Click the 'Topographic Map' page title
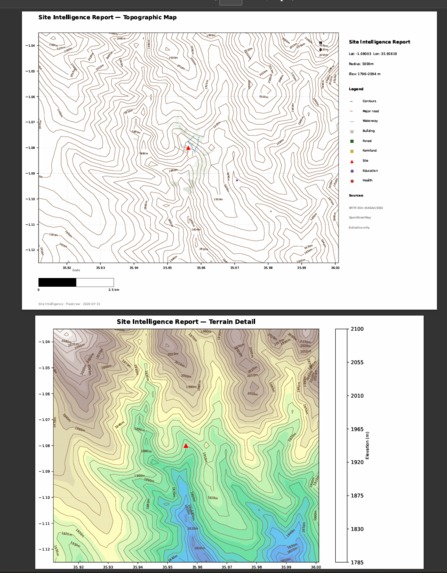The height and width of the screenshot is (573, 447). [107, 17]
